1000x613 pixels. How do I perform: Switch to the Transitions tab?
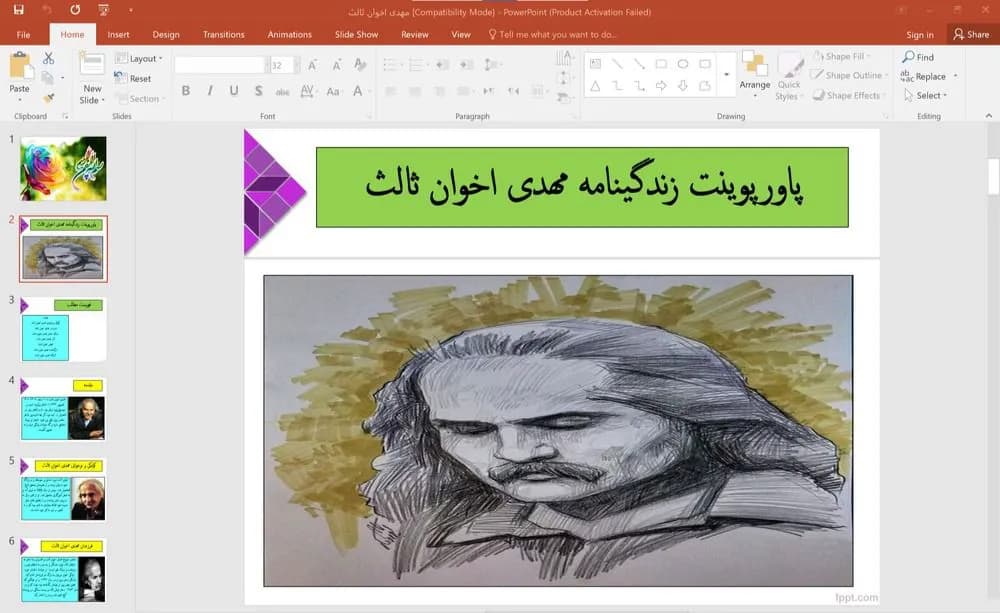[223, 34]
